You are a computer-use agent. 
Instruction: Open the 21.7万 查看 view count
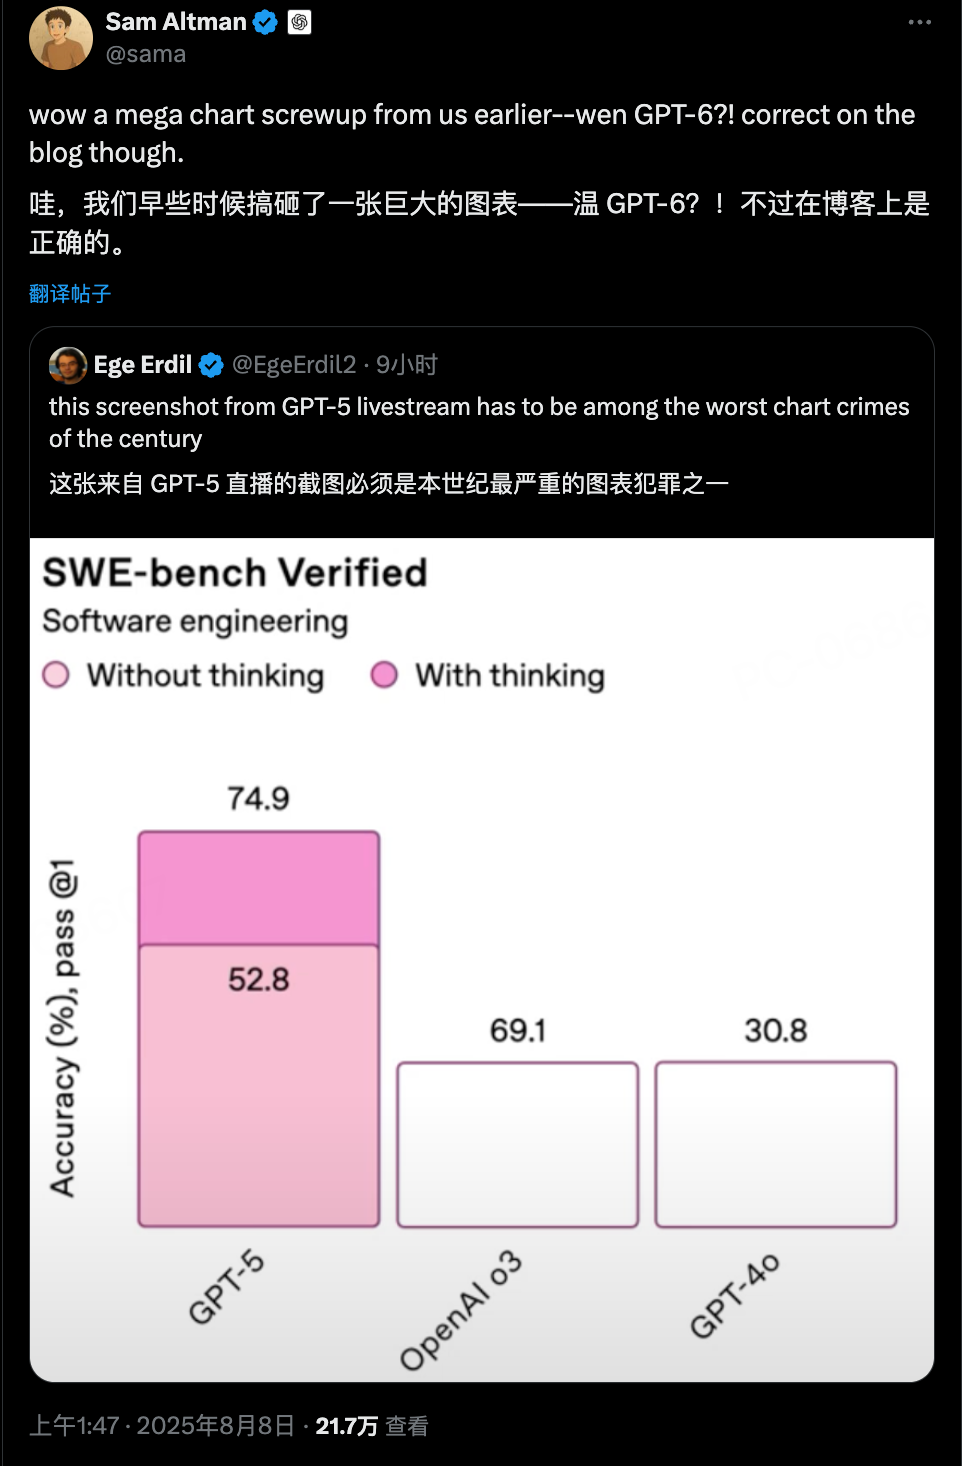(x=372, y=1425)
